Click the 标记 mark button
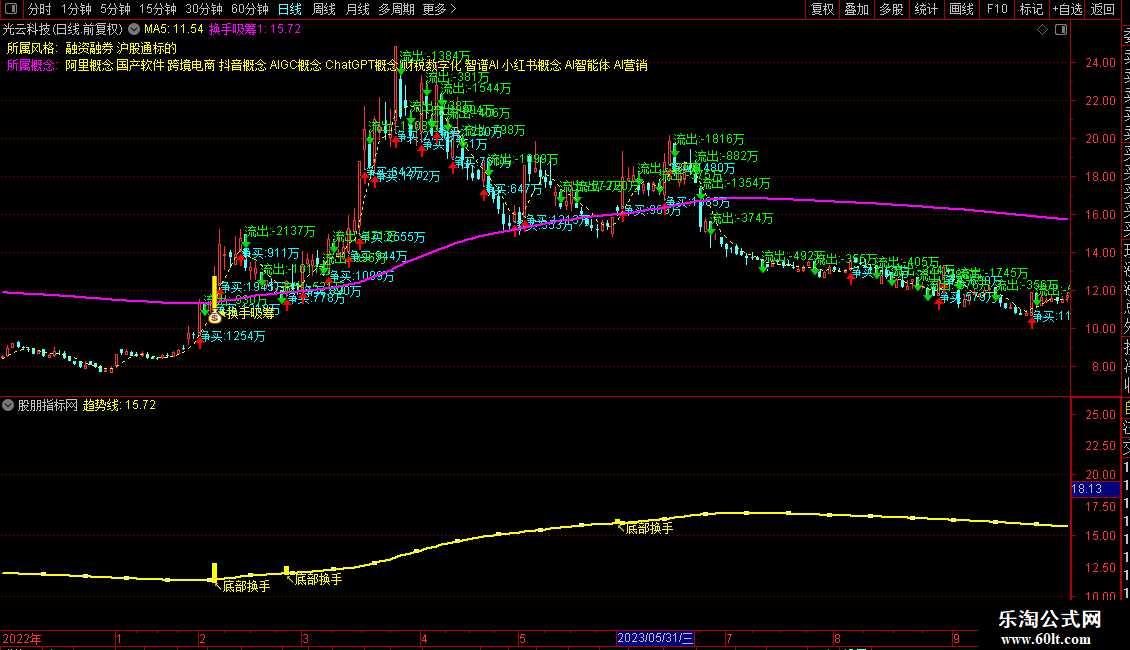Screen dimensions: 1130x650 [1031, 9]
